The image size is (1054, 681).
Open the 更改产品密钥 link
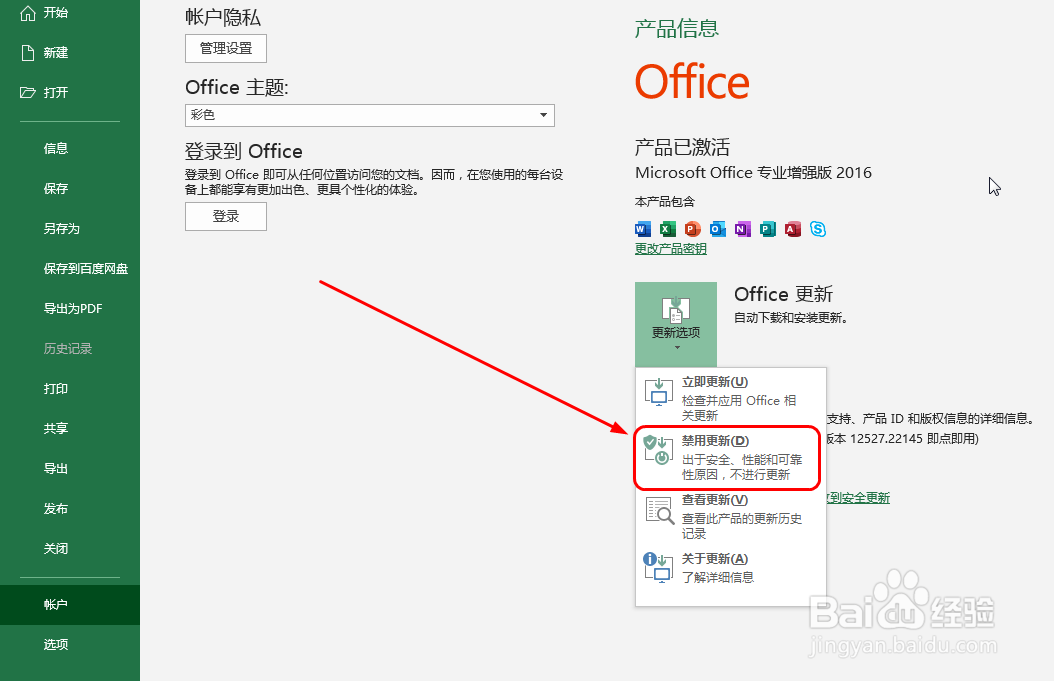pyautogui.click(x=669, y=249)
